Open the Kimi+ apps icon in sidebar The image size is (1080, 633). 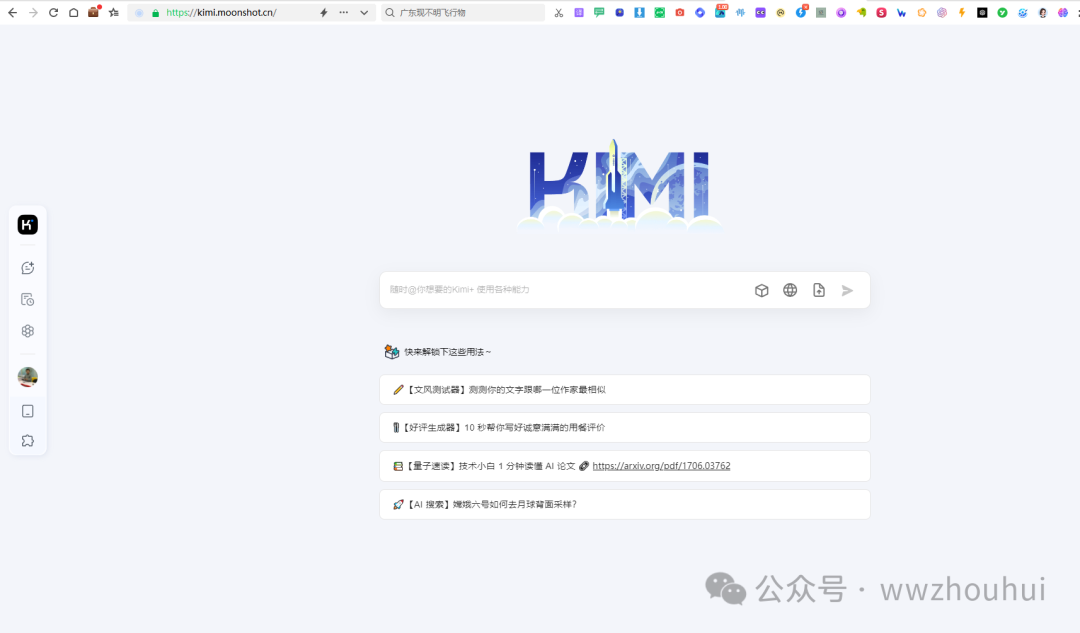pos(28,331)
